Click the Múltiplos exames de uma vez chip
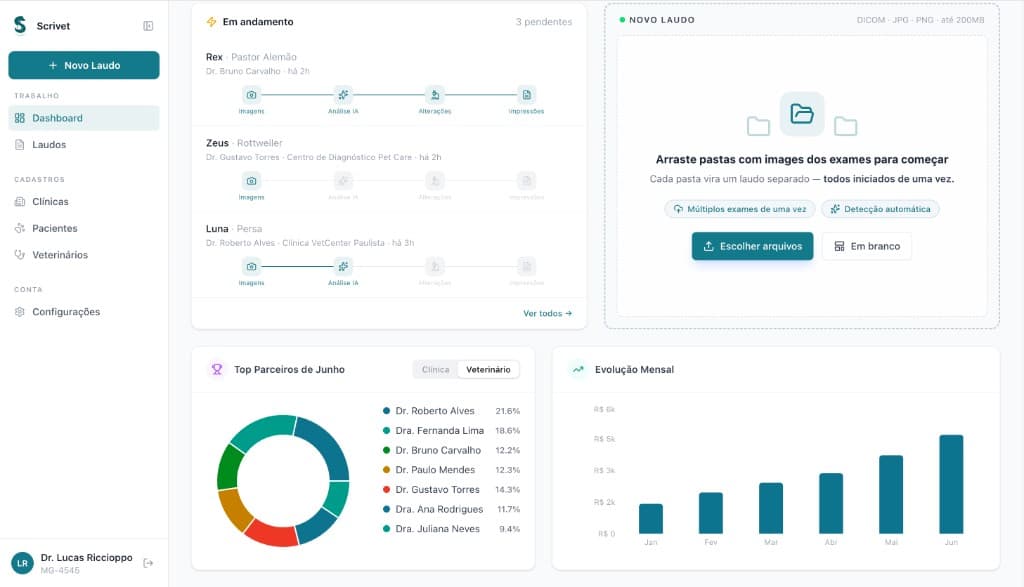Screen dimensions: 1024x587 740,209
